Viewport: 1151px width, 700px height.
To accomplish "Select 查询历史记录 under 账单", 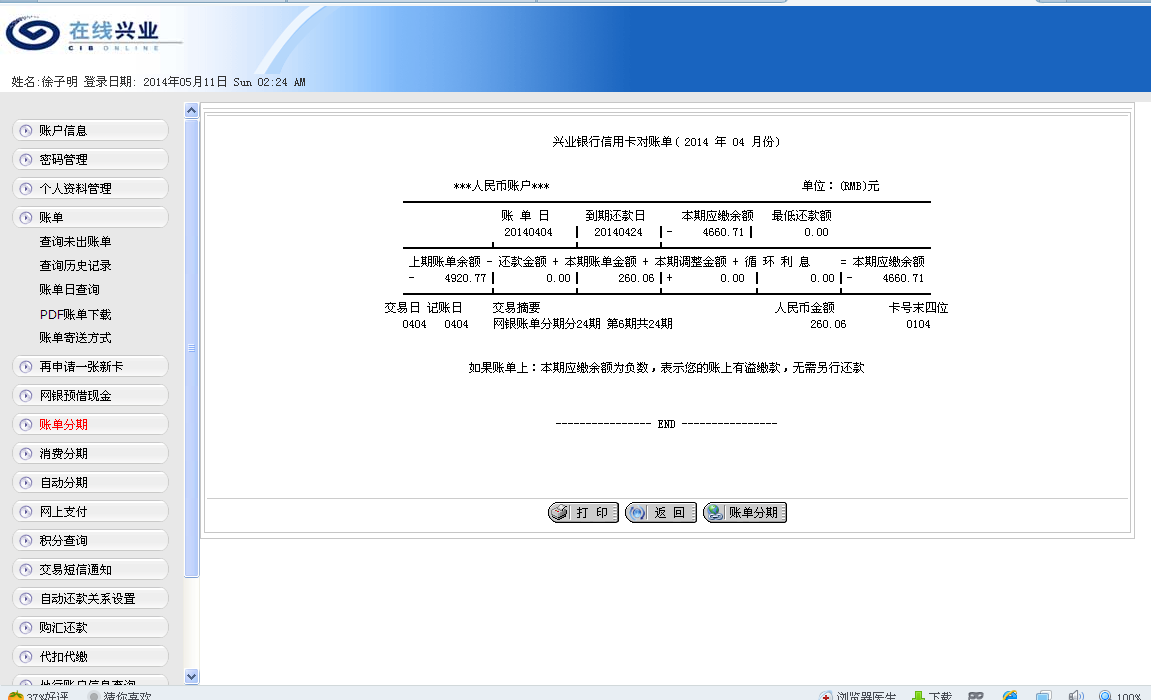I will pyautogui.click(x=75, y=266).
